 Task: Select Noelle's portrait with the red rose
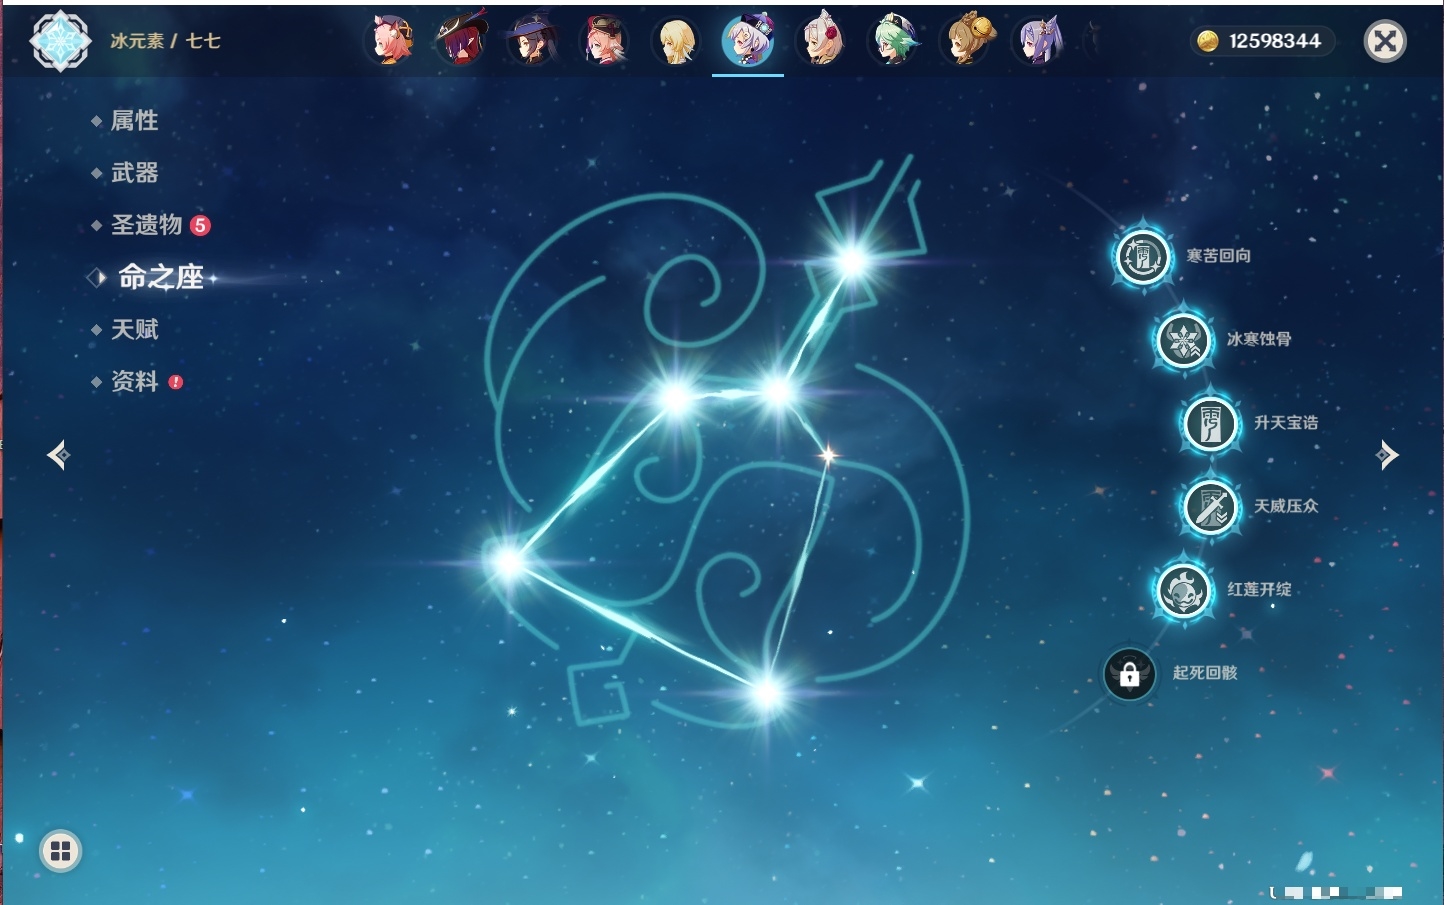click(822, 41)
